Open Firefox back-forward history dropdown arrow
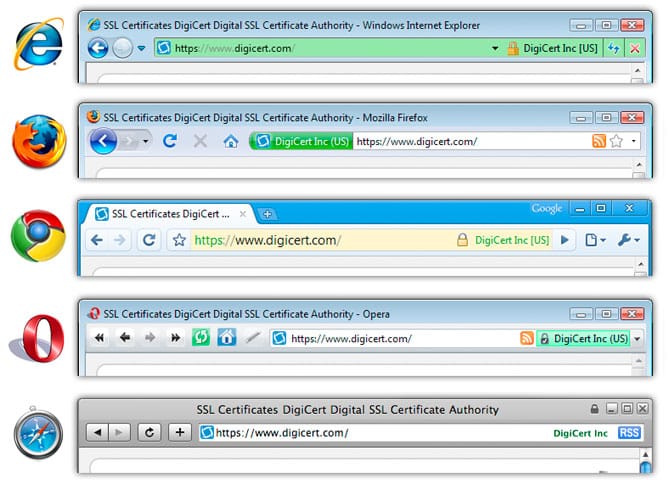The width and height of the screenshot is (672, 489). point(145,141)
